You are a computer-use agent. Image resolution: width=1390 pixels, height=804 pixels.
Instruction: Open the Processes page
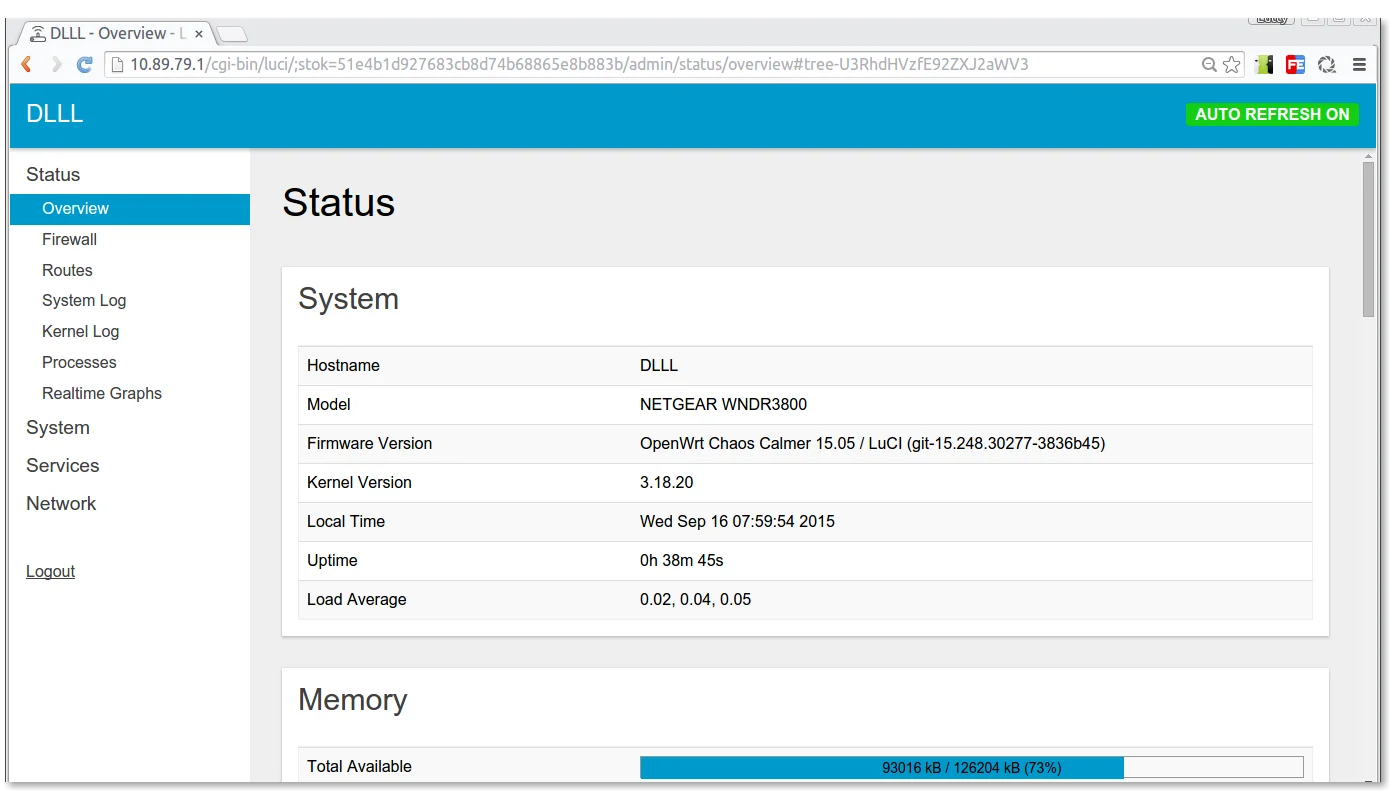(x=79, y=363)
